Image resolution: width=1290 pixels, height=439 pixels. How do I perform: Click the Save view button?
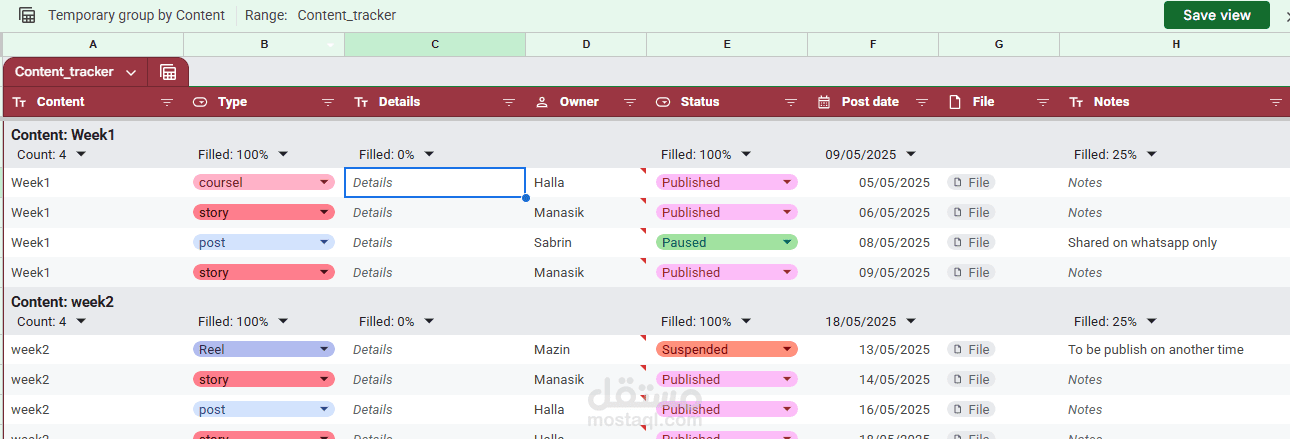1217,15
